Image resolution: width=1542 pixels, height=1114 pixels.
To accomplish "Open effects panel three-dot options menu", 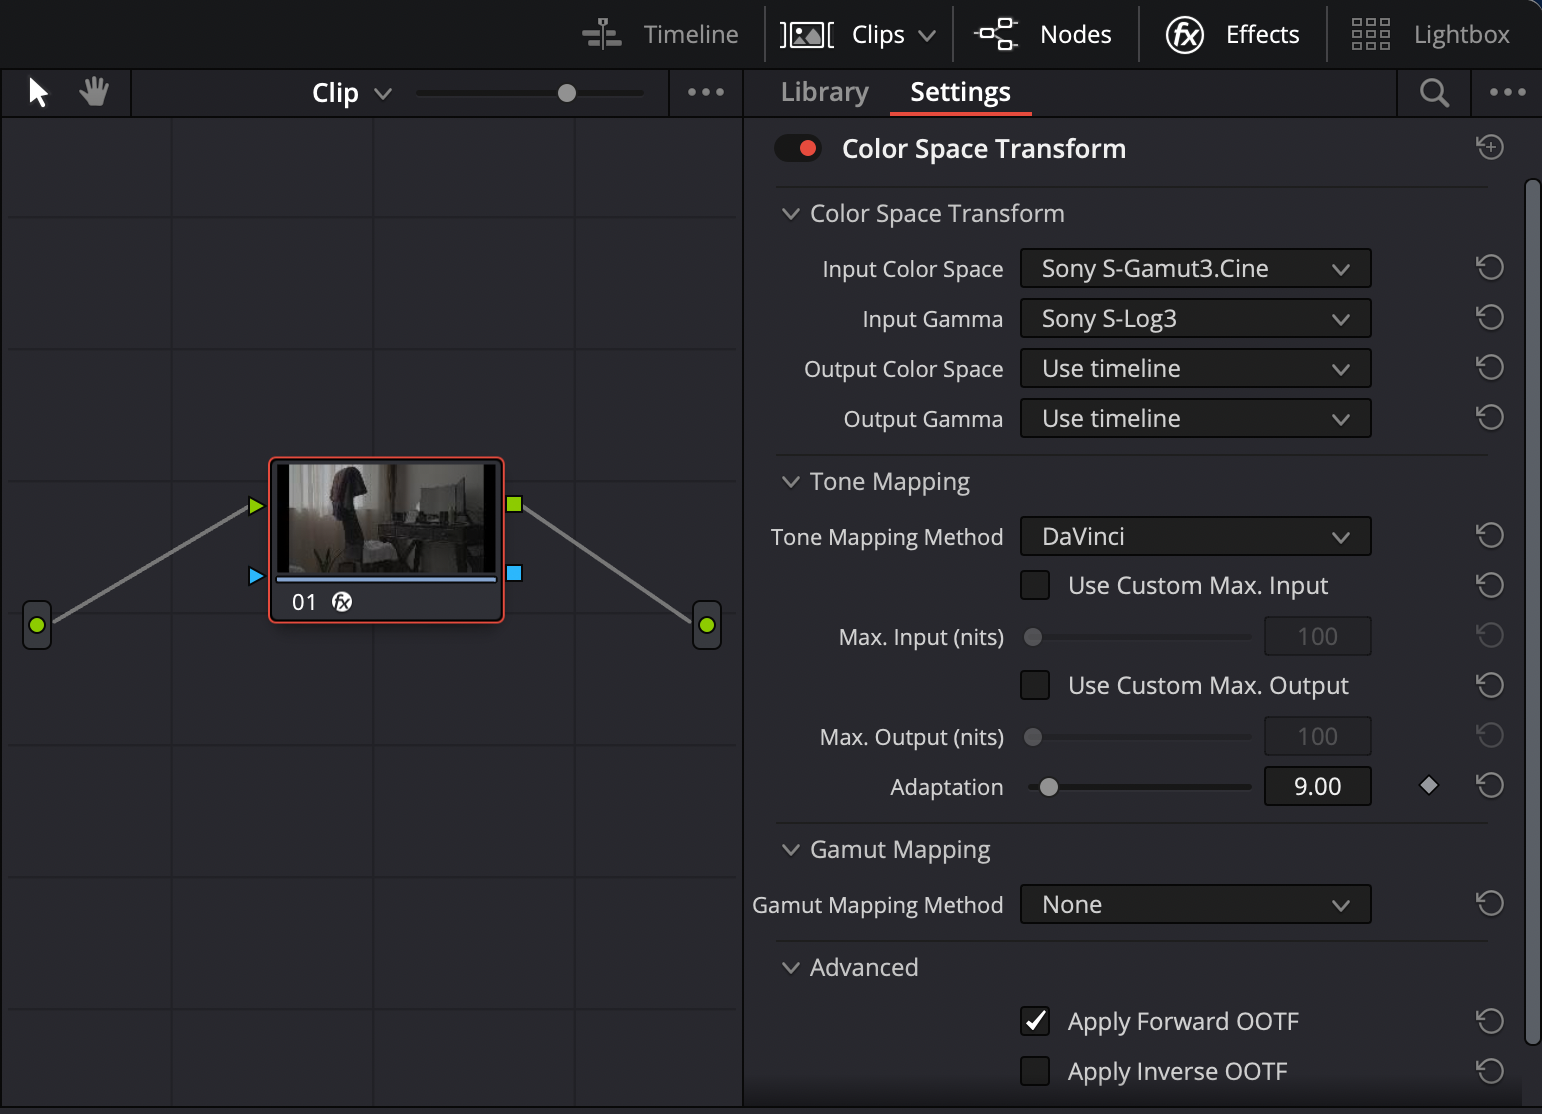I will tap(1507, 92).
